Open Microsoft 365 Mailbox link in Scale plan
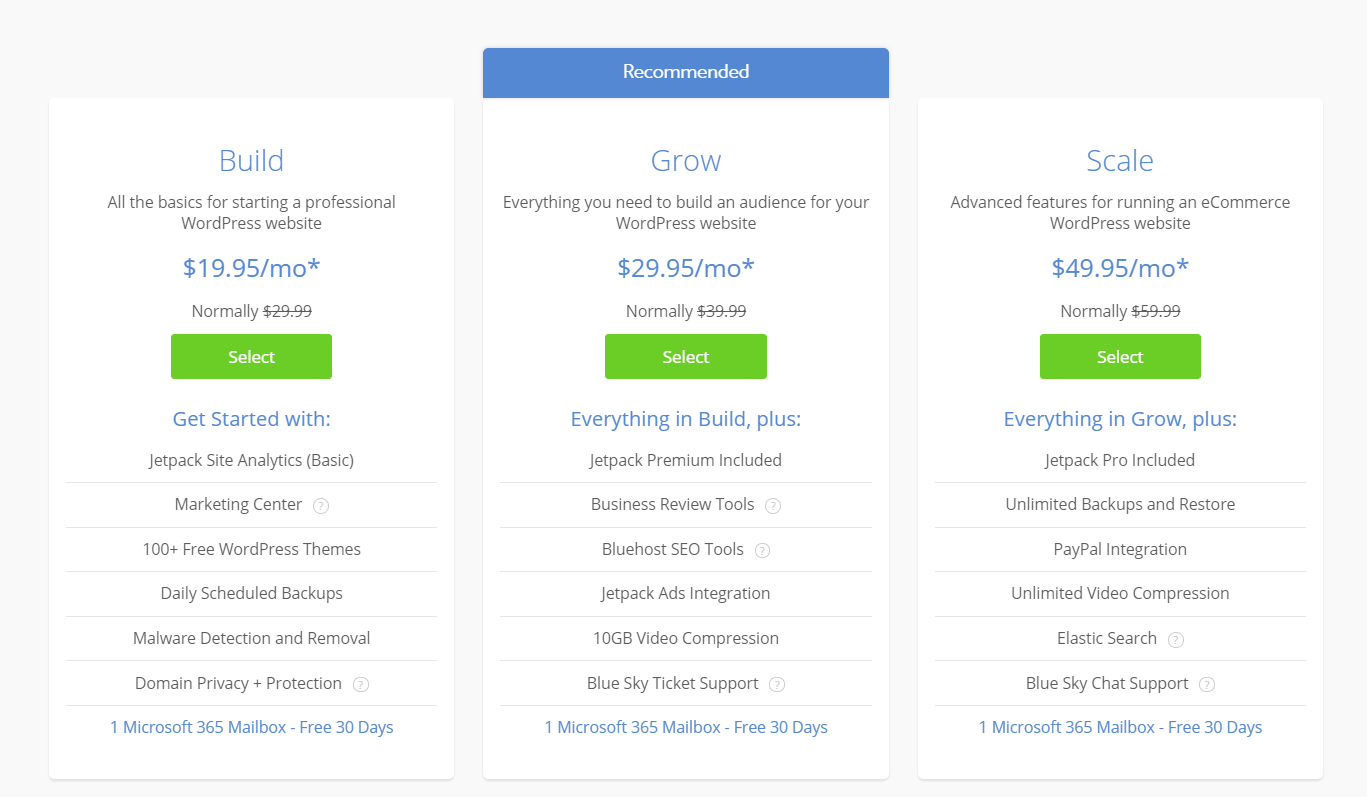 [1120, 727]
